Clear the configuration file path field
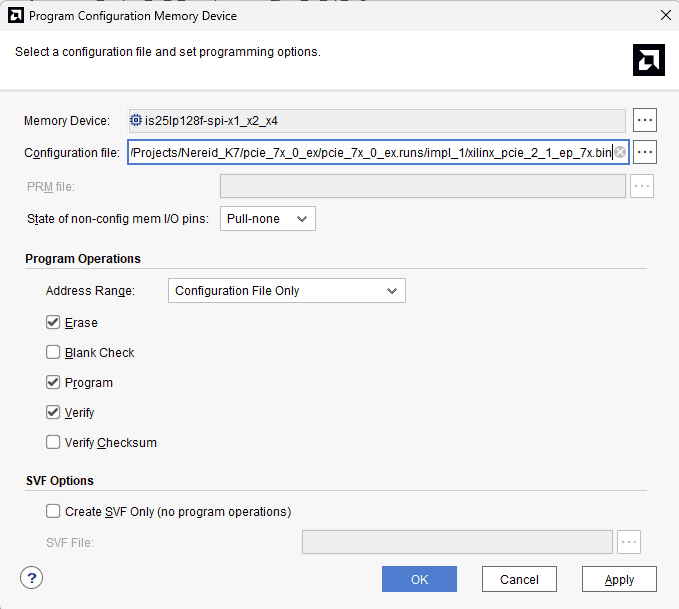Screen dimensions: 679x609 pyautogui.click(x=620, y=153)
